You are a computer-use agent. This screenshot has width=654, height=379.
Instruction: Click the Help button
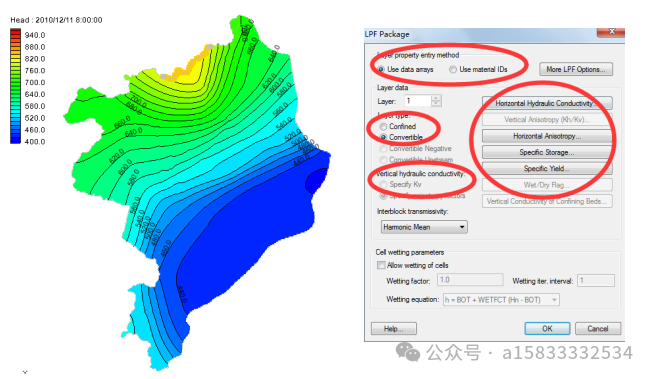393,329
